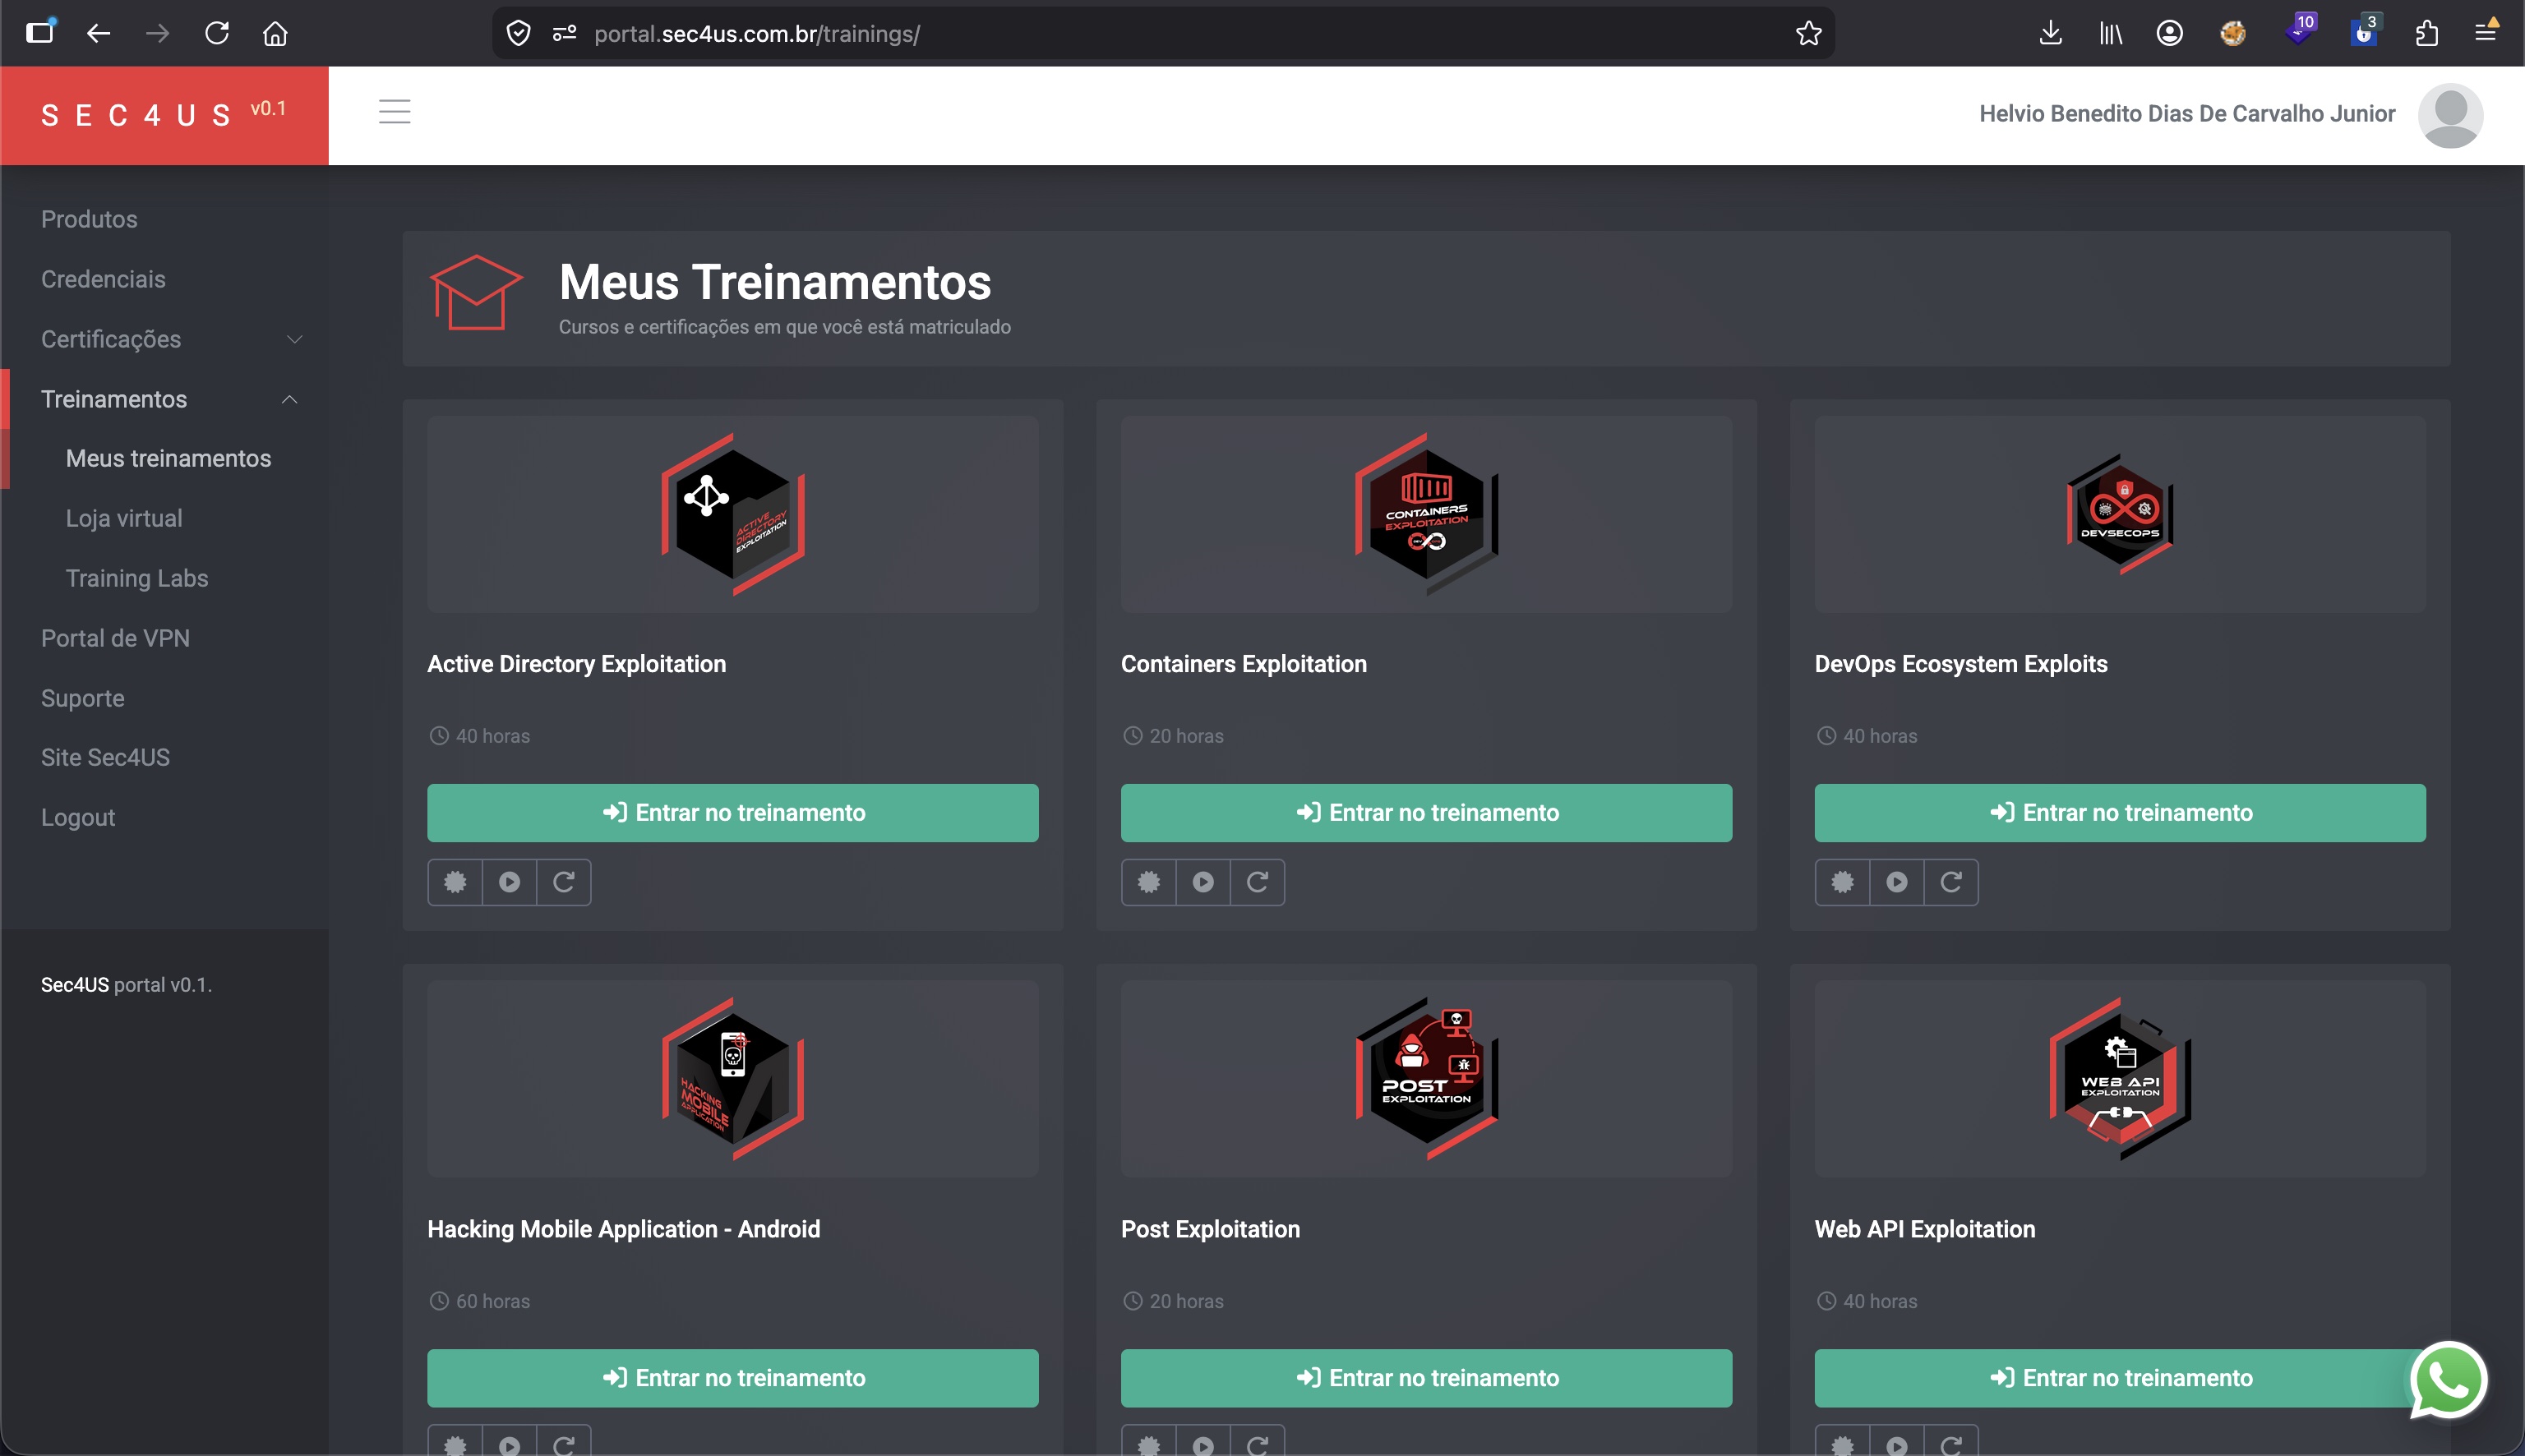Image resolution: width=2525 pixels, height=1456 pixels.
Task: Click gear icon under Containers Exploitation
Action: [1149, 882]
